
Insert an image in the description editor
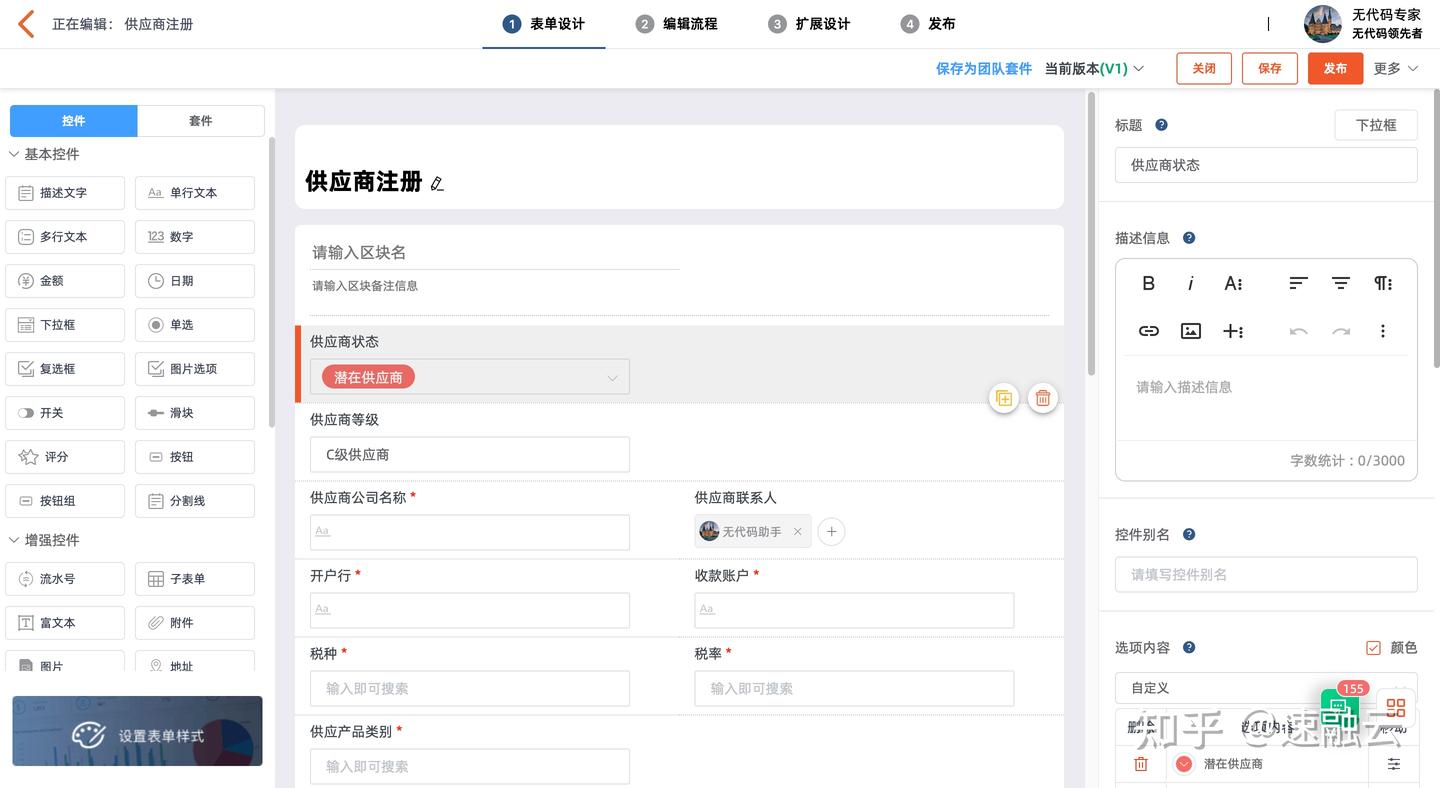[1190, 330]
